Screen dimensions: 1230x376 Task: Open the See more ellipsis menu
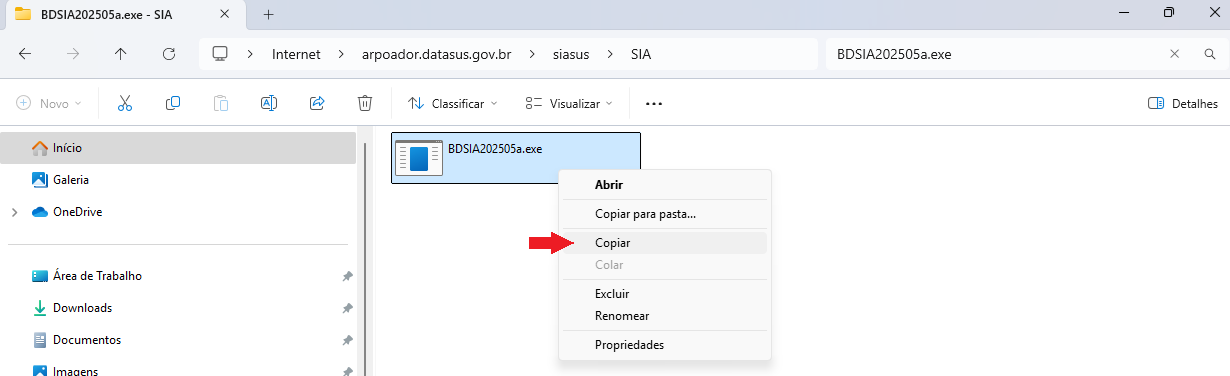654,103
